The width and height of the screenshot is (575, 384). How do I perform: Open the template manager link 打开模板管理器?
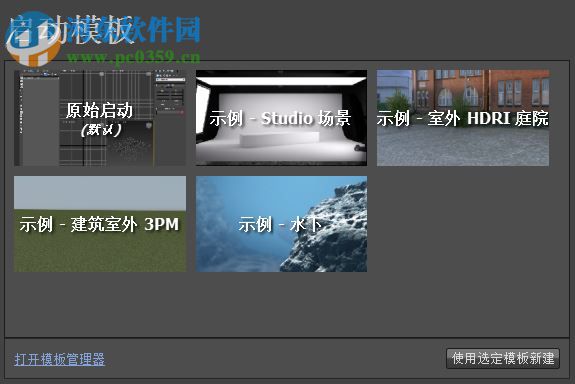pos(60,359)
